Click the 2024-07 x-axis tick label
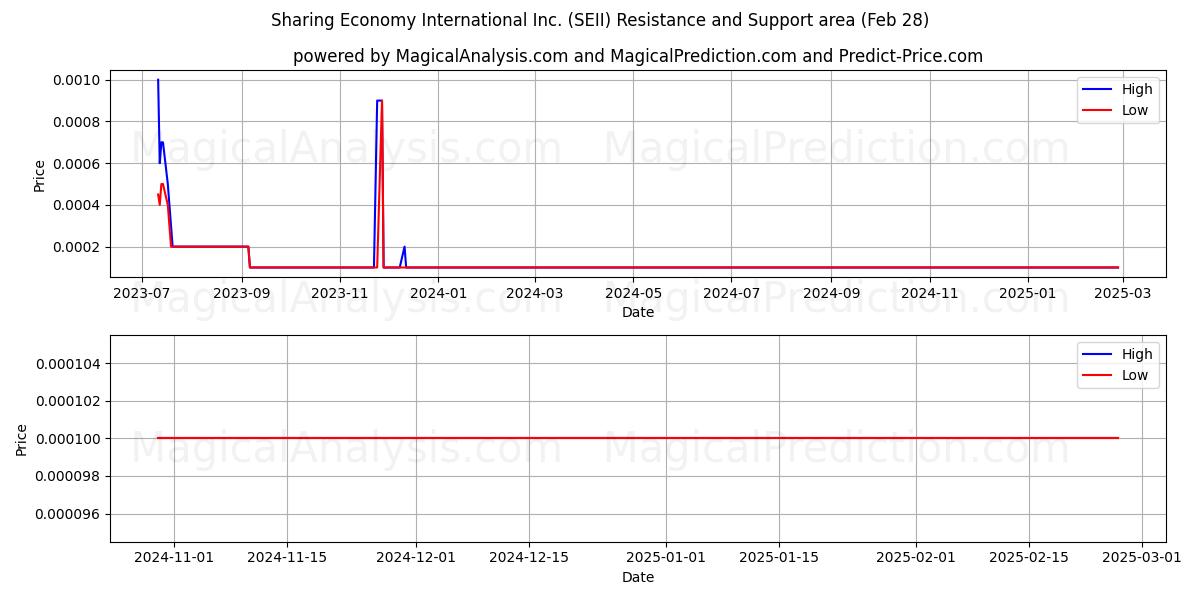The width and height of the screenshot is (1200, 600). click(x=731, y=293)
